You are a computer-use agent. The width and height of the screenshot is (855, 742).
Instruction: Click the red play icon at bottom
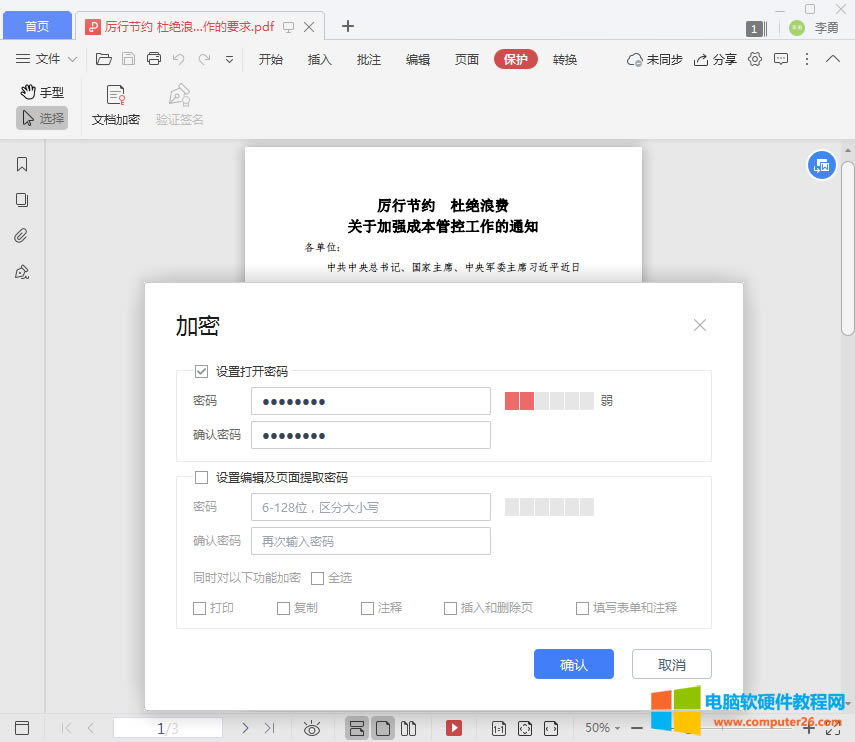point(454,727)
